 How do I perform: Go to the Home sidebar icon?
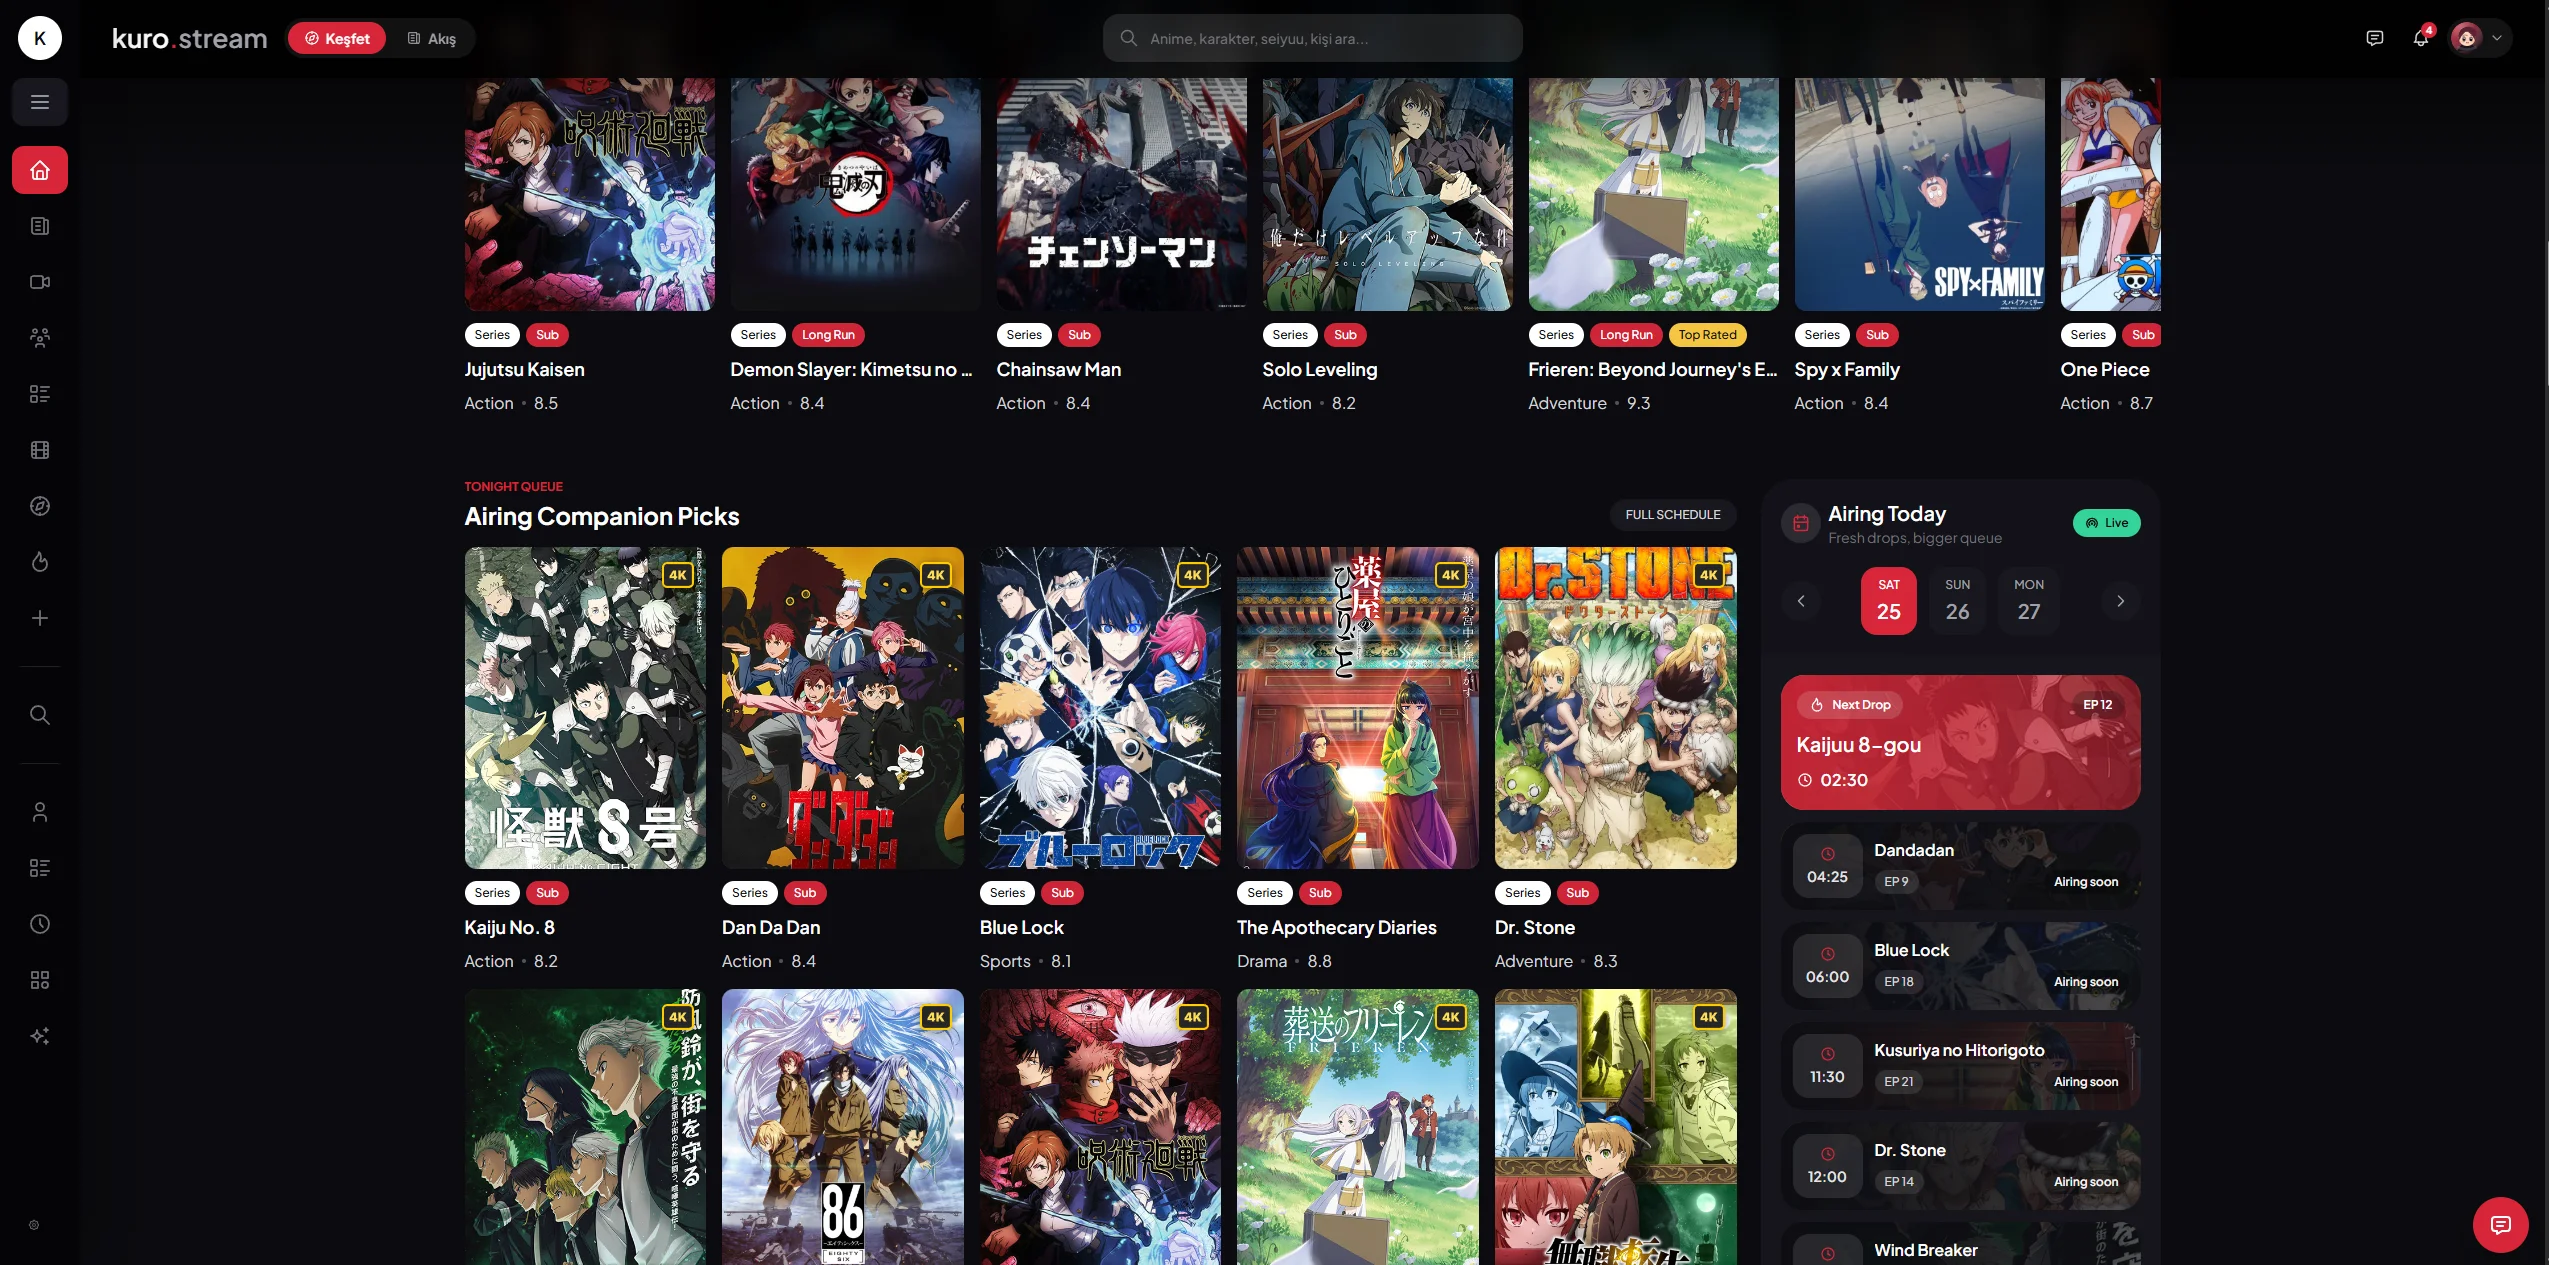(x=40, y=170)
